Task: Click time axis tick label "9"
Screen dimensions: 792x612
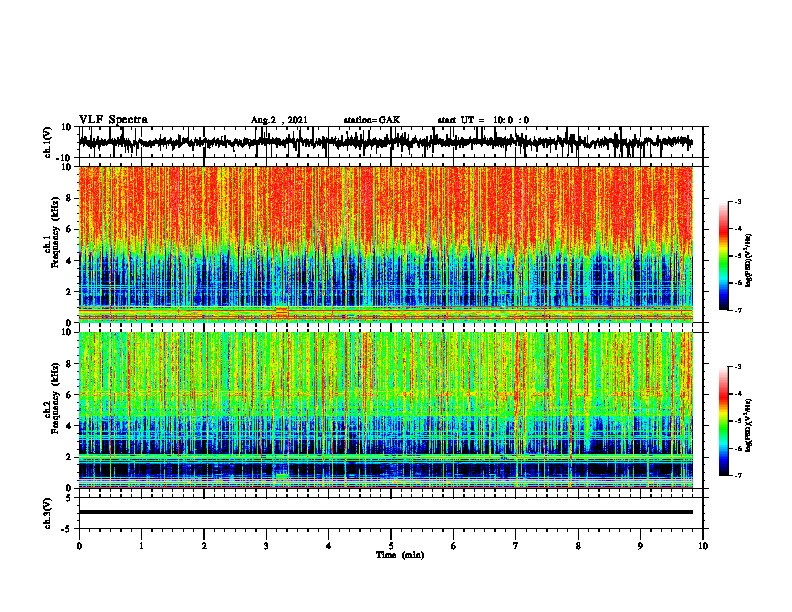Action: click(x=640, y=546)
